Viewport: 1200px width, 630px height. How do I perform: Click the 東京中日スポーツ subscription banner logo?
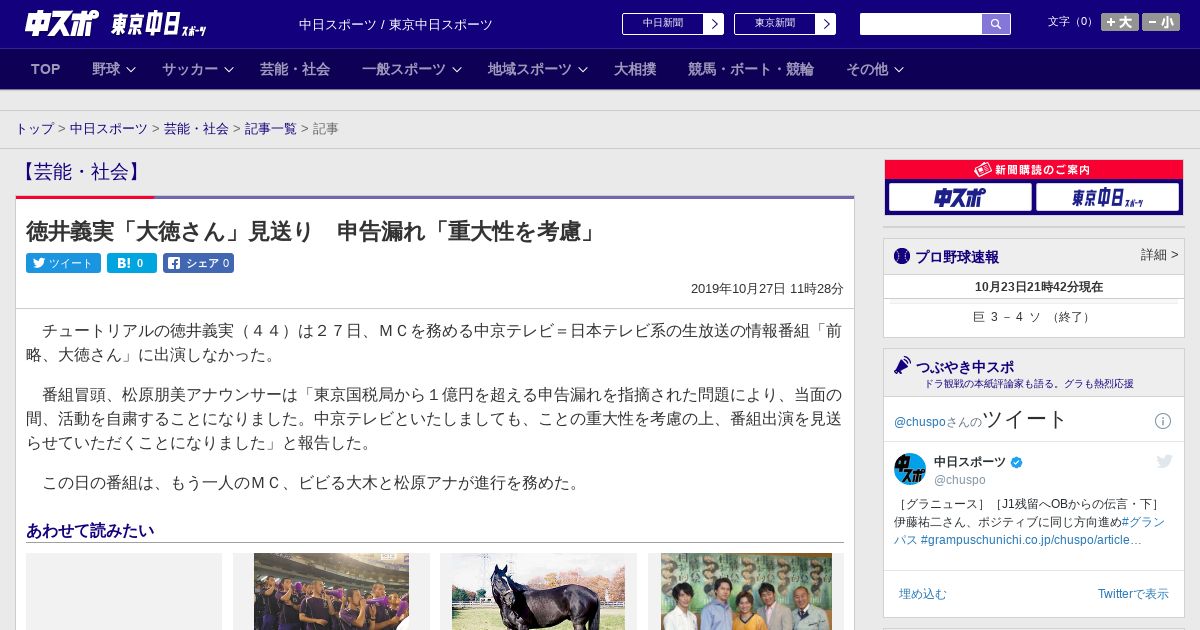tap(1107, 198)
